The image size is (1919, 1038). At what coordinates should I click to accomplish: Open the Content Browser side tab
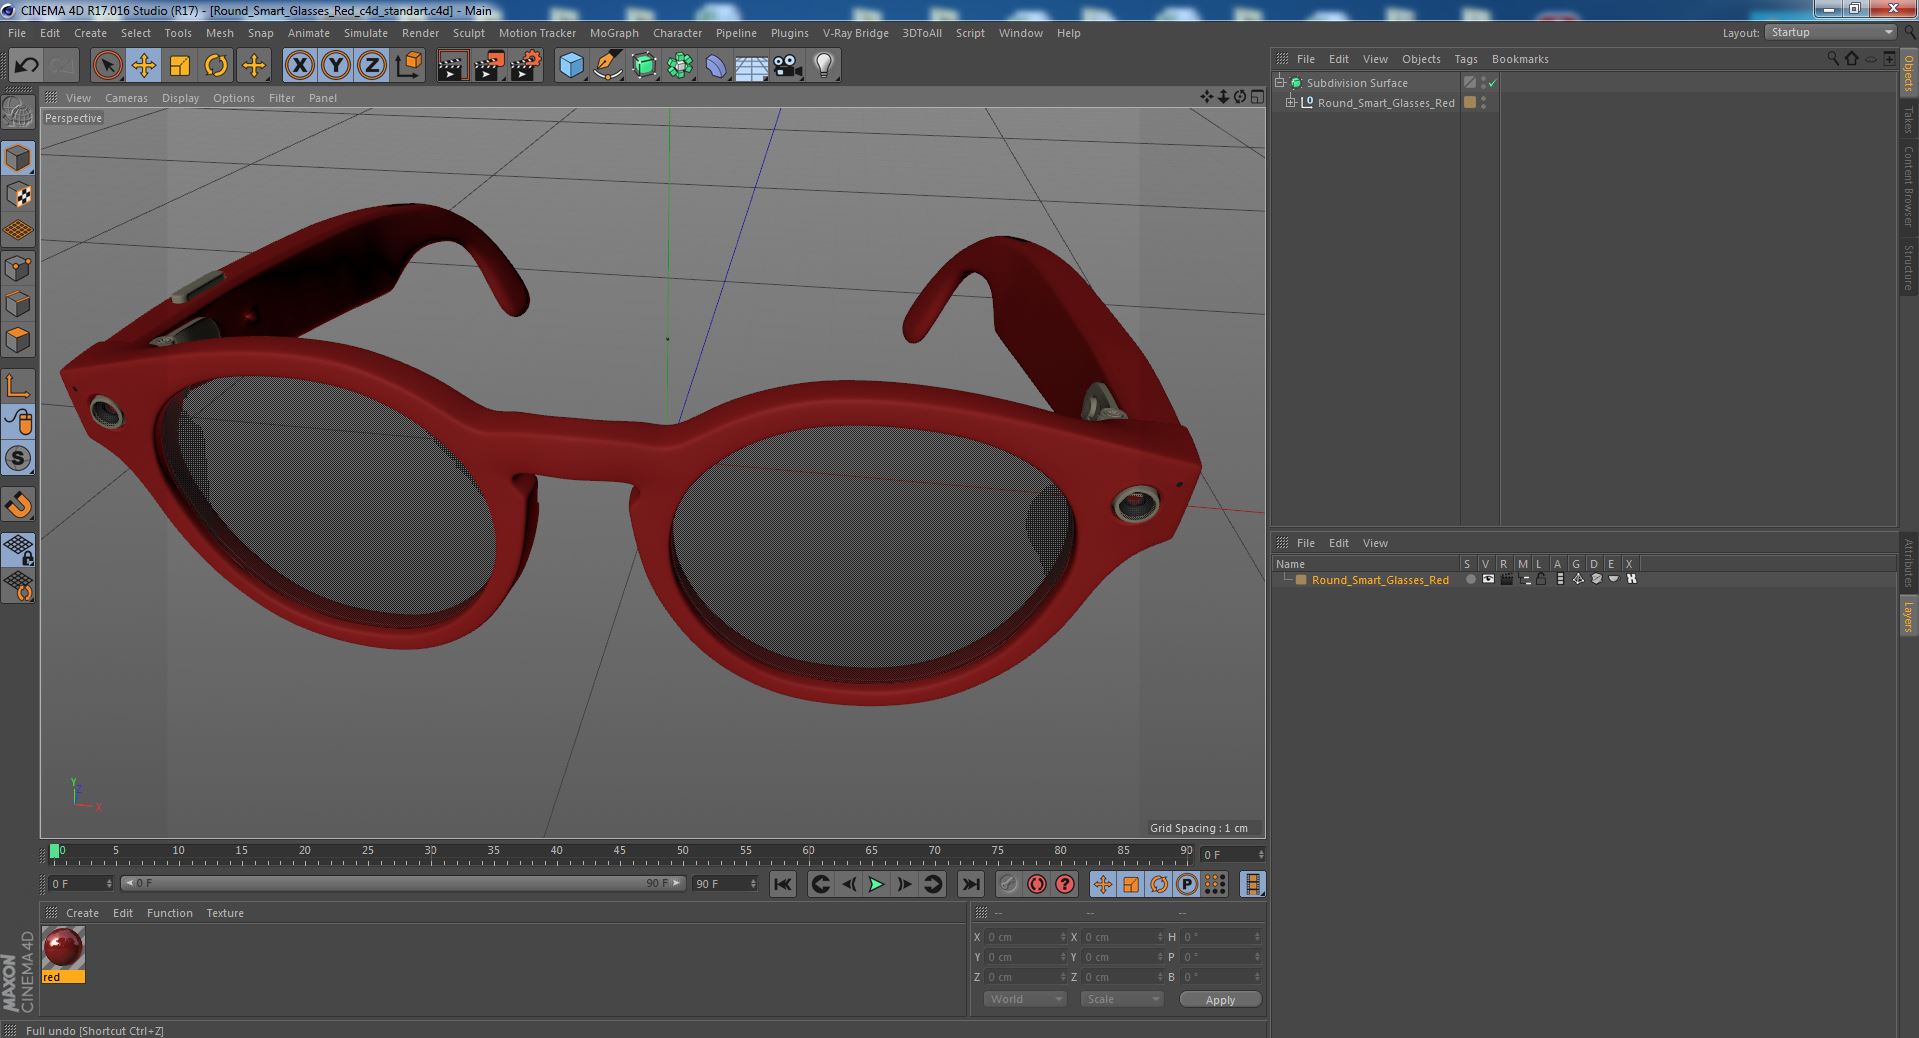[1909, 186]
